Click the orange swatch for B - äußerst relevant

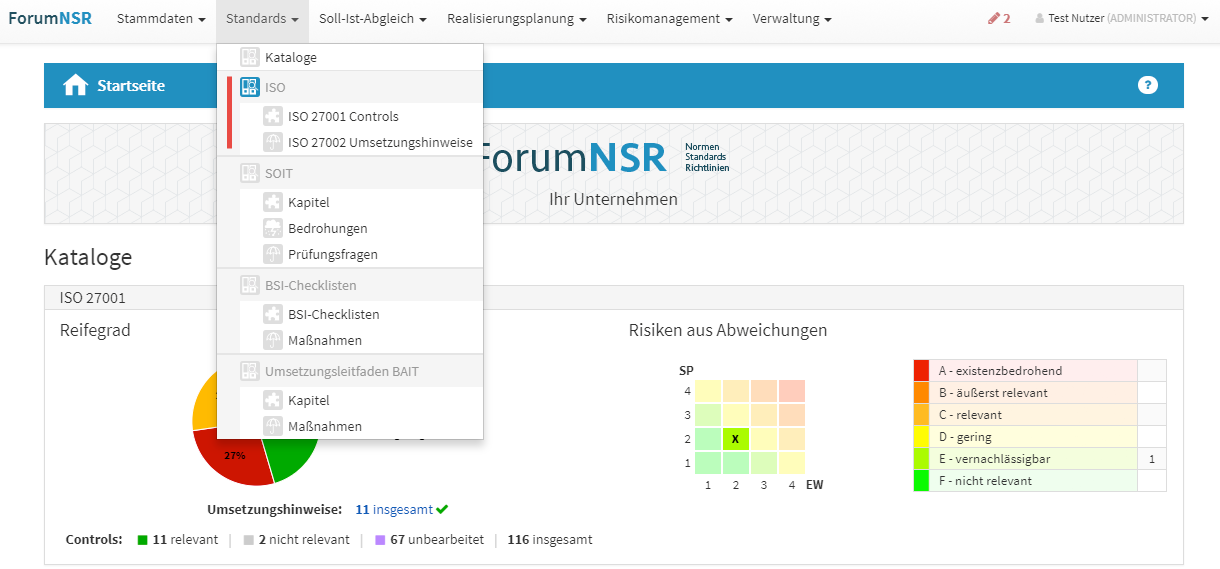click(x=922, y=393)
